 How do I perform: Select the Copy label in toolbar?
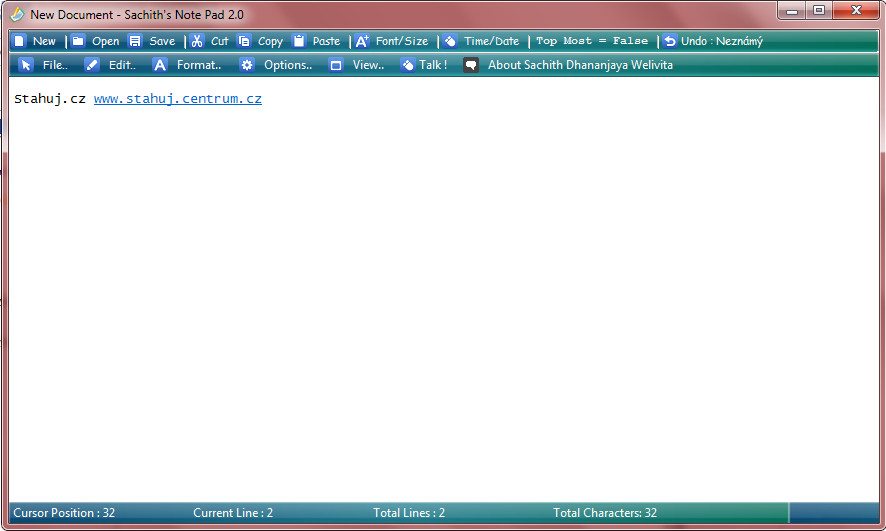270,41
